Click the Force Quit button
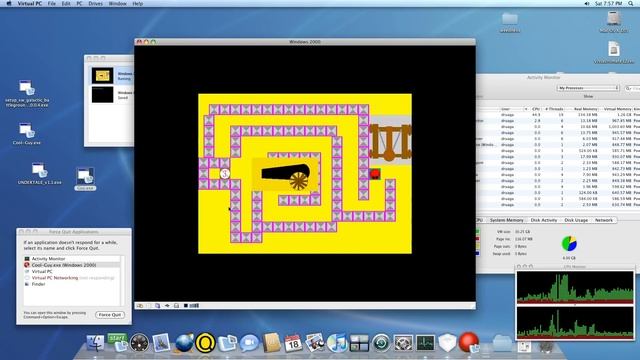Image resolution: width=640 pixels, height=360 pixels. pyautogui.click(x=110, y=315)
